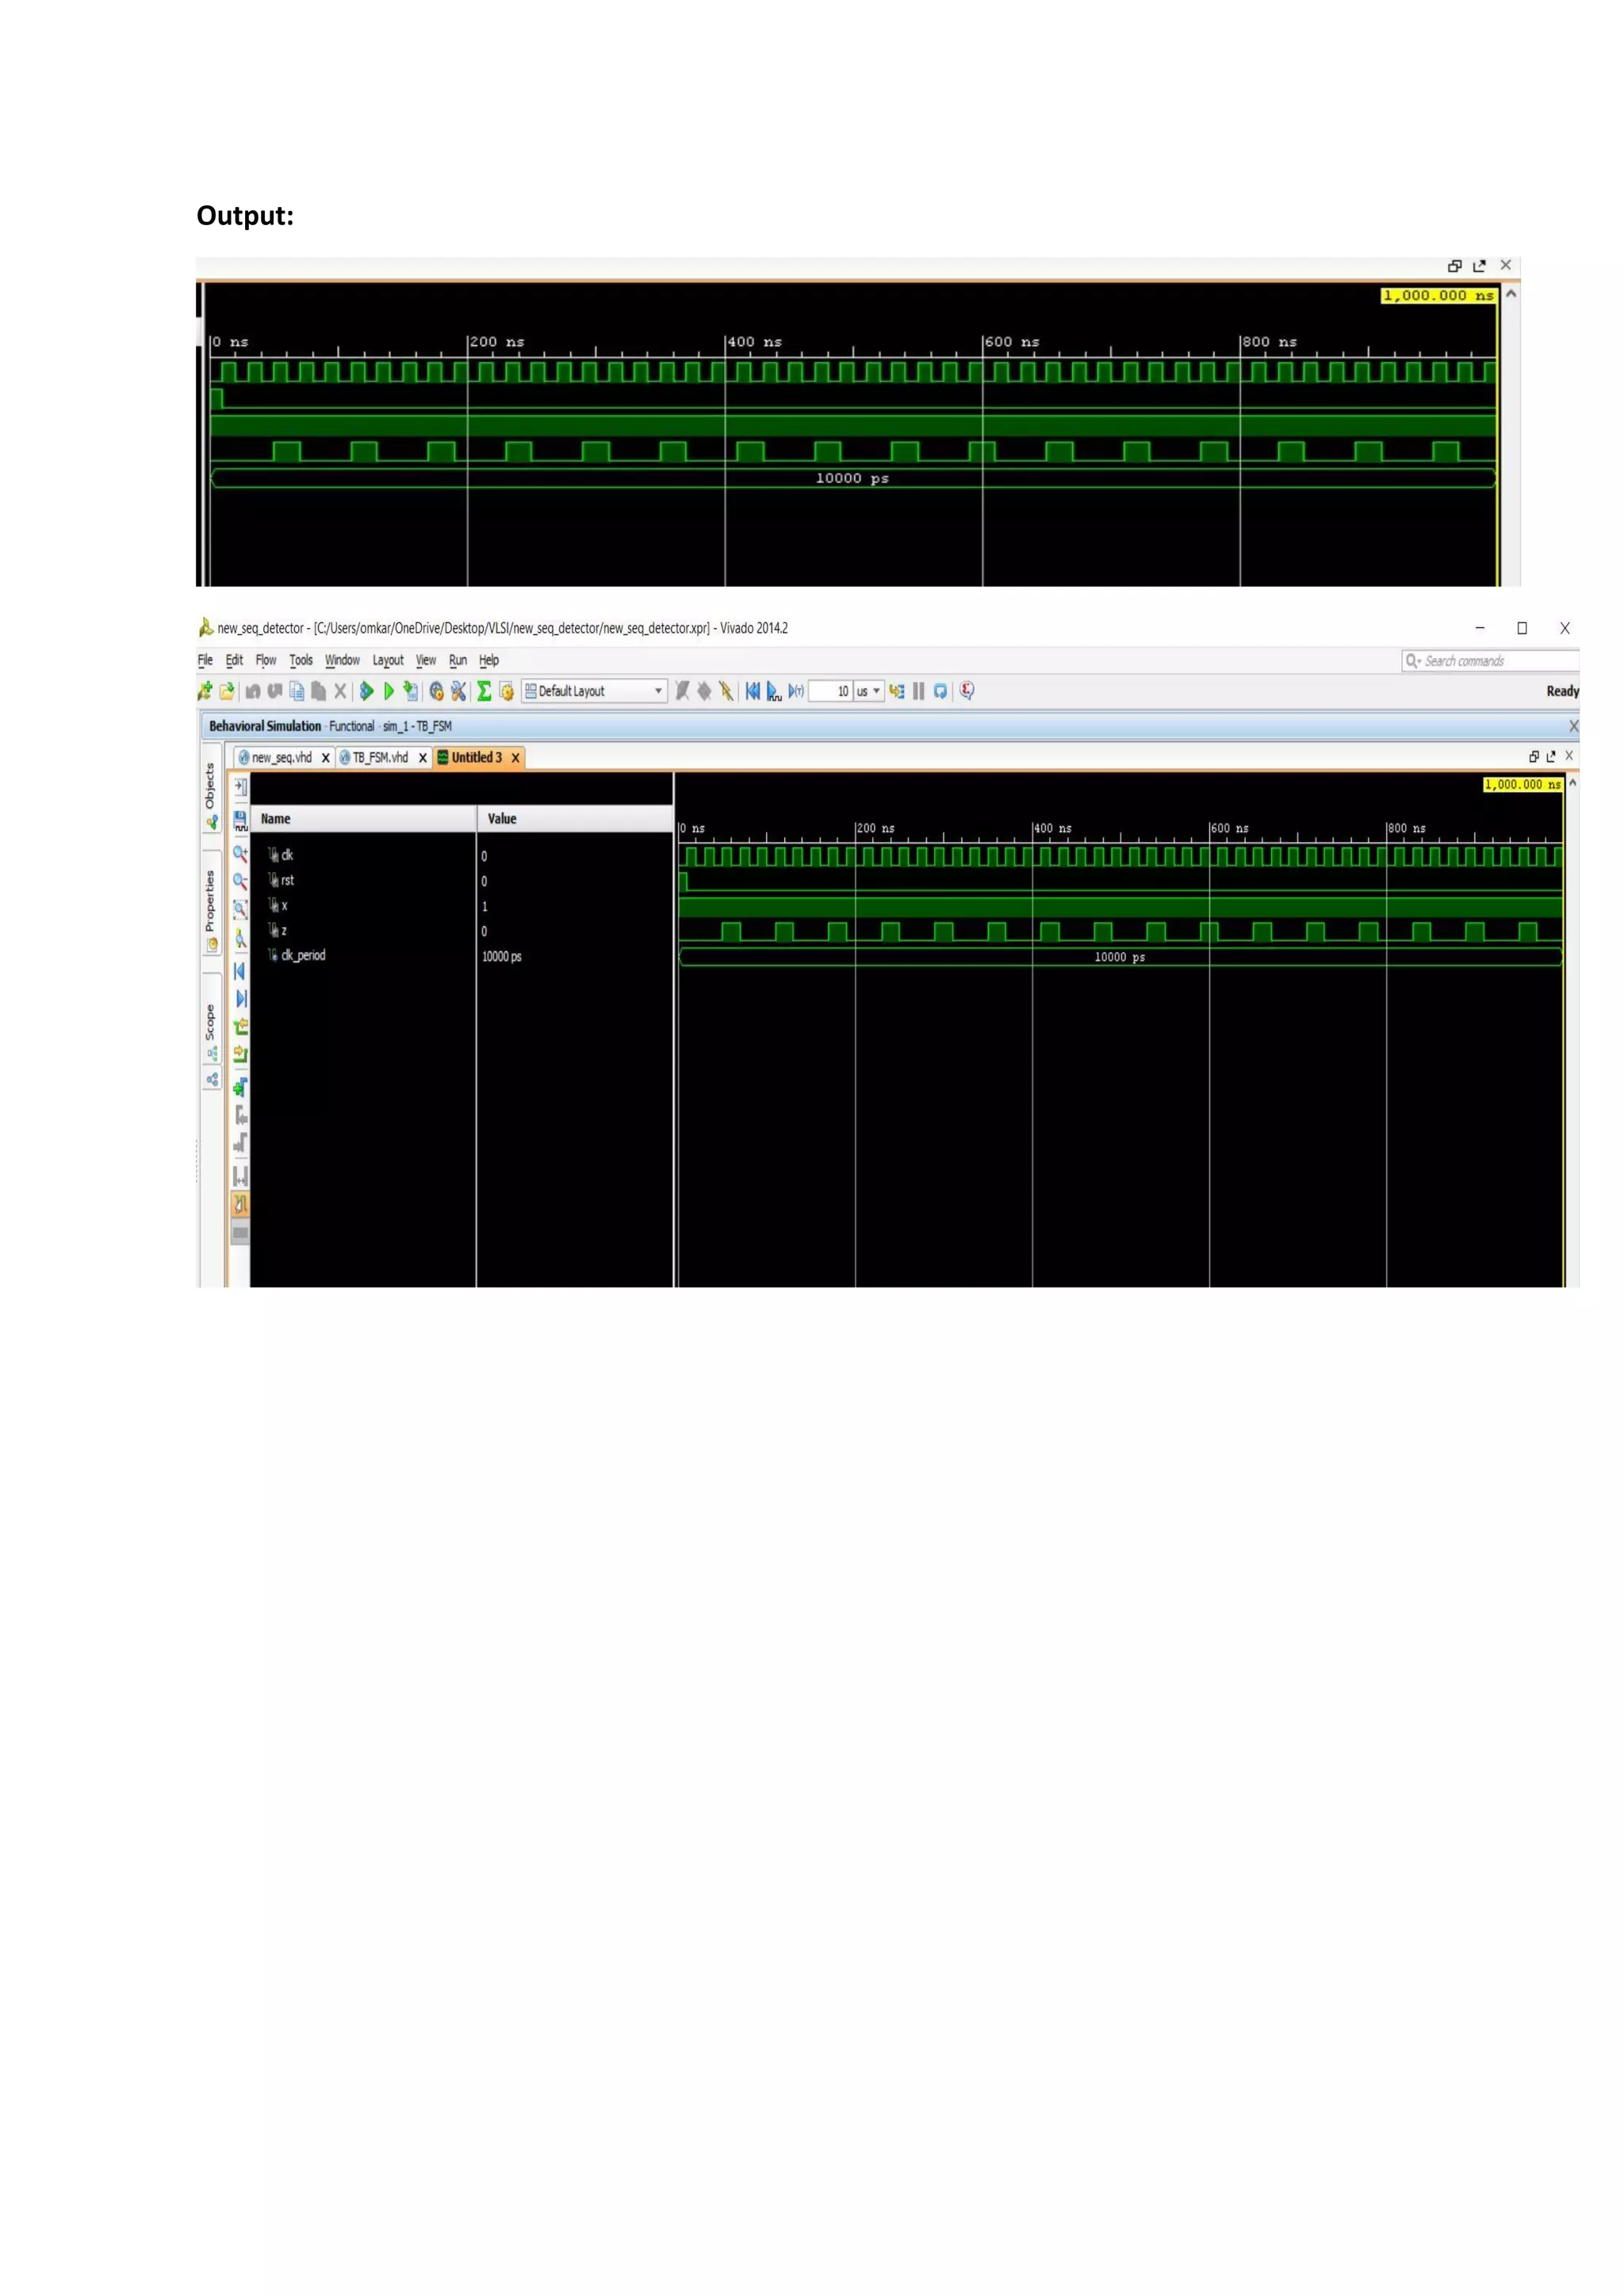Screen dimensions: 1624x2296
Task: Select the z signal row
Action: coord(462,931)
